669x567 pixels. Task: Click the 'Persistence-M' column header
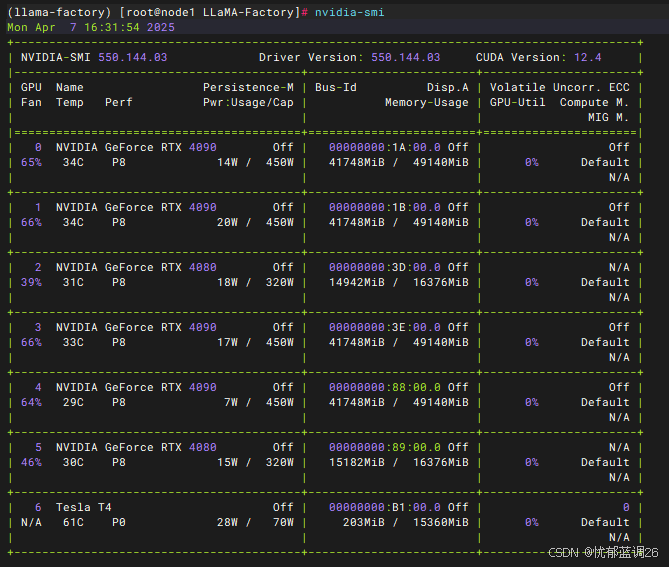tap(248, 87)
